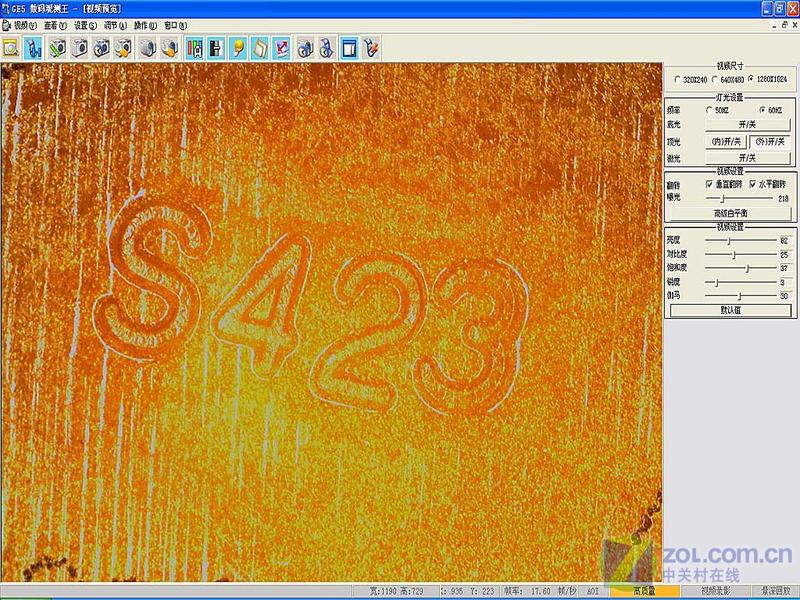Click the first toolbar icon with yellow window
The image size is (800, 600).
[11, 48]
